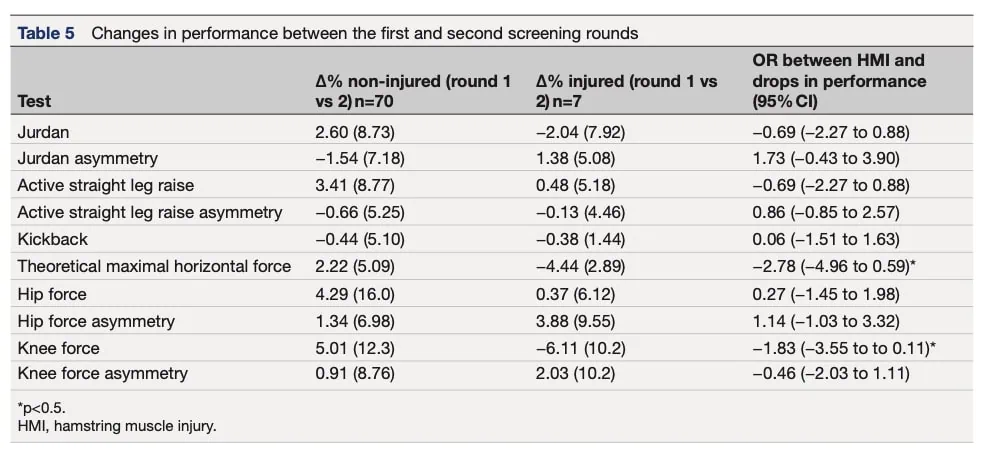Select the Jurdan asymmetry row label
The height and width of the screenshot is (454, 984).
pyautogui.click(x=87, y=159)
